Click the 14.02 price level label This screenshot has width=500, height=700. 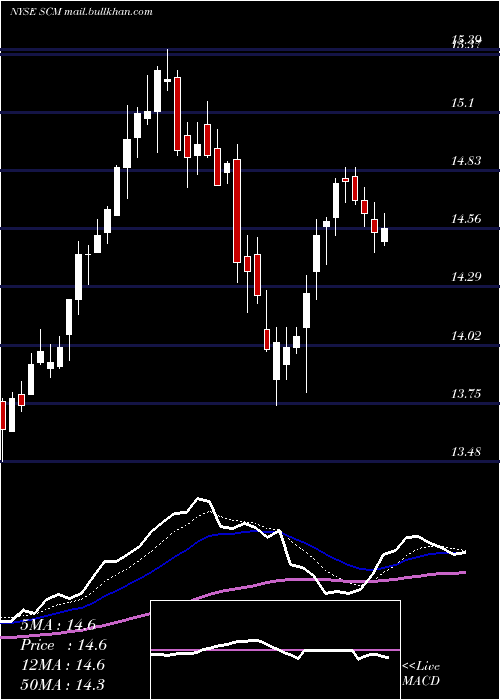(466, 336)
